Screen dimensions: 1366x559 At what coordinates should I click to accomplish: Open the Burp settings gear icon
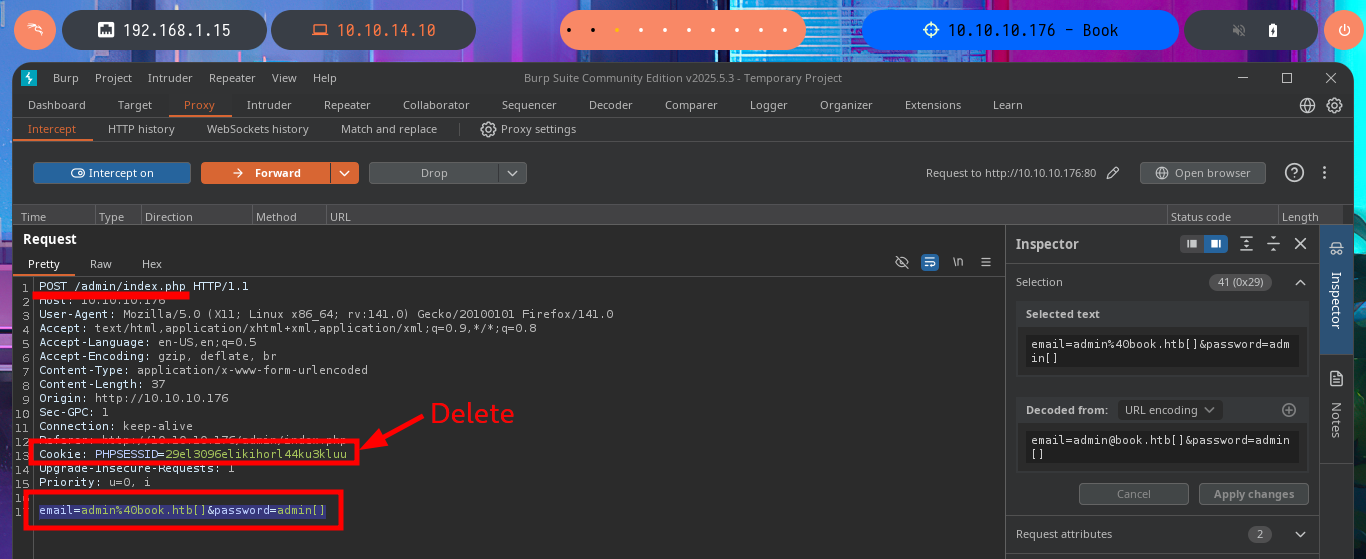[x=1334, y=105]
